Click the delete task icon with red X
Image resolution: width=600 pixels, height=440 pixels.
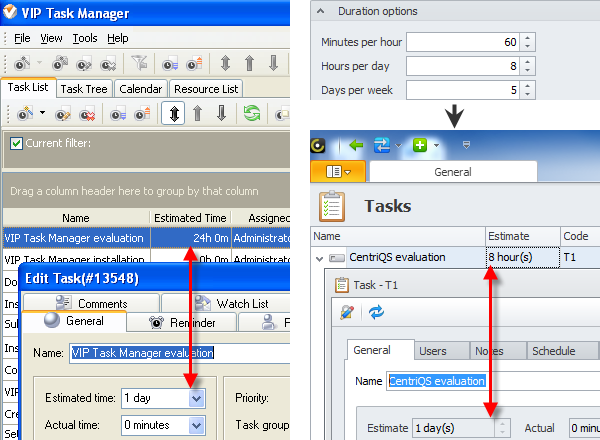[x=87, y=114]
